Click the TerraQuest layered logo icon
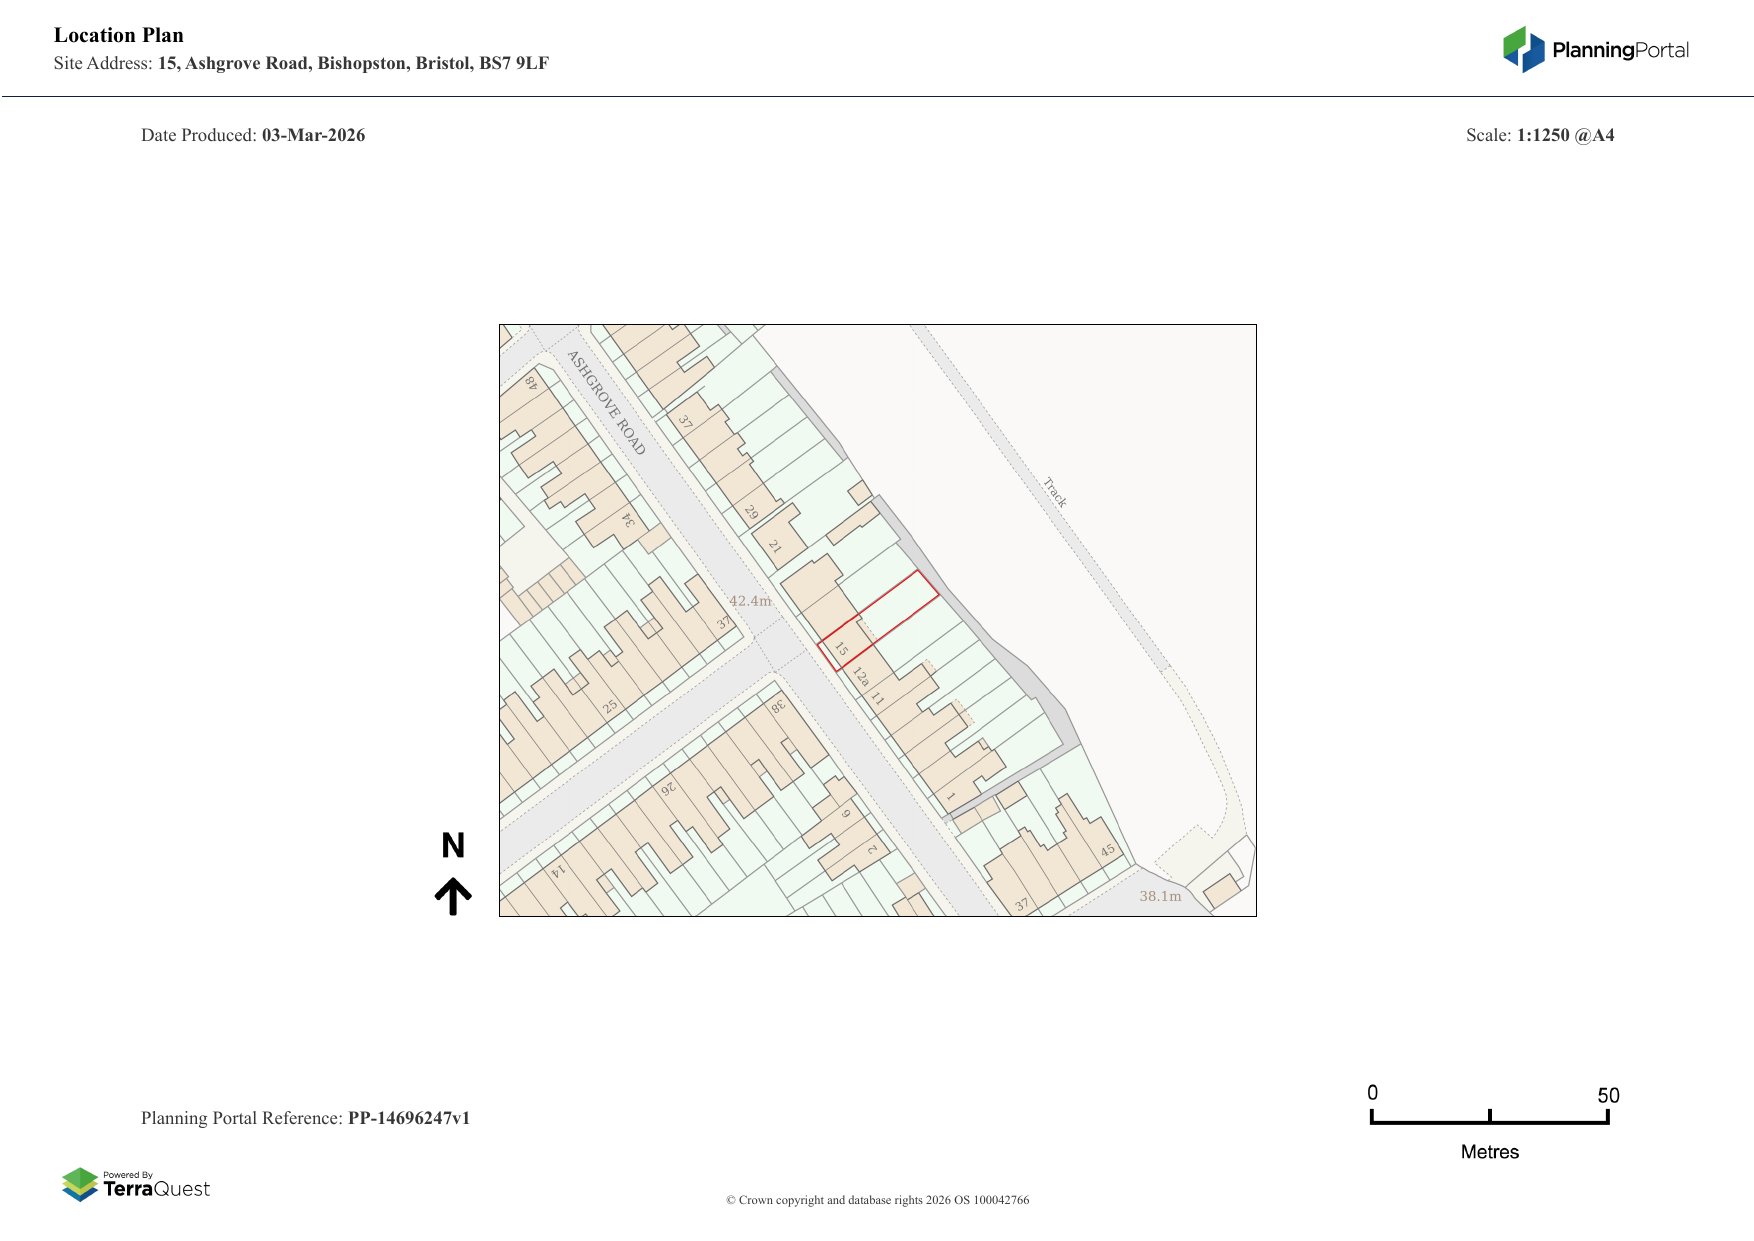This screenshot has width=1754, height=1241. tap(80, 1184)
